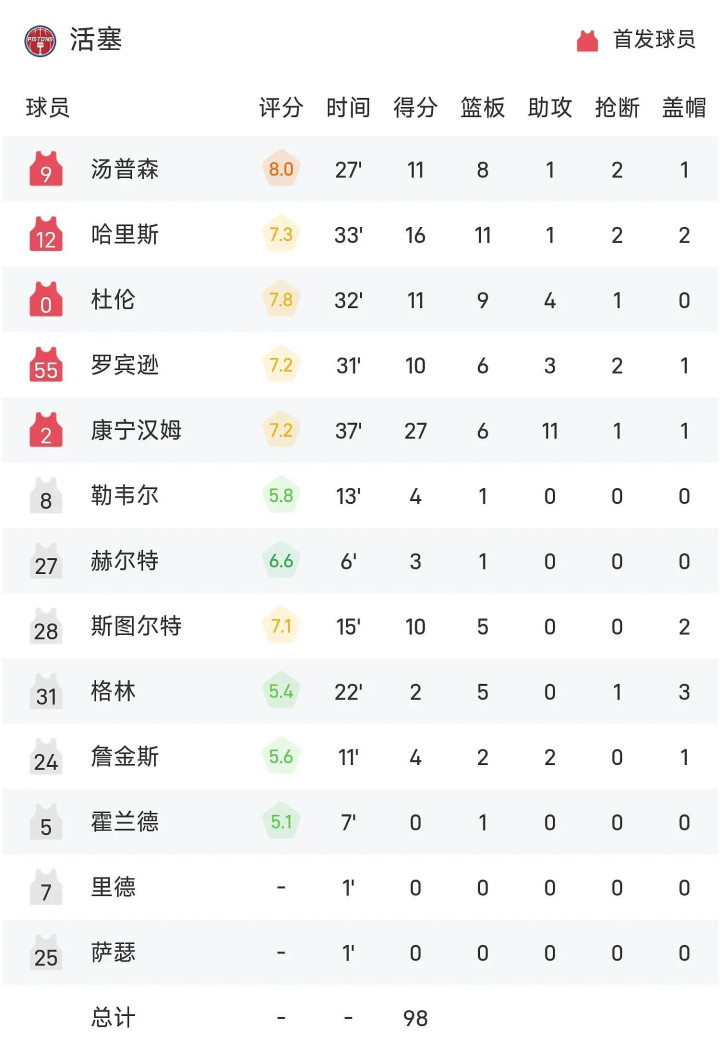Click the red starter jersey legend icon
720x1052 pixels.
tap(587, 41)
